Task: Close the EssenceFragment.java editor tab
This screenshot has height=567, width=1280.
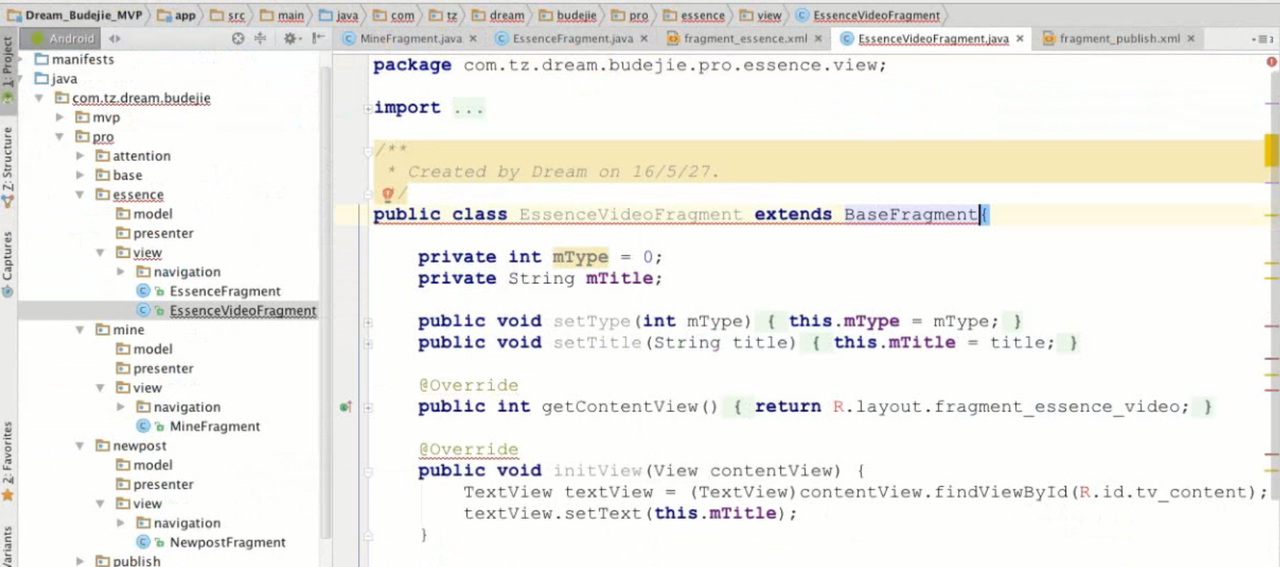Action: 644,39
